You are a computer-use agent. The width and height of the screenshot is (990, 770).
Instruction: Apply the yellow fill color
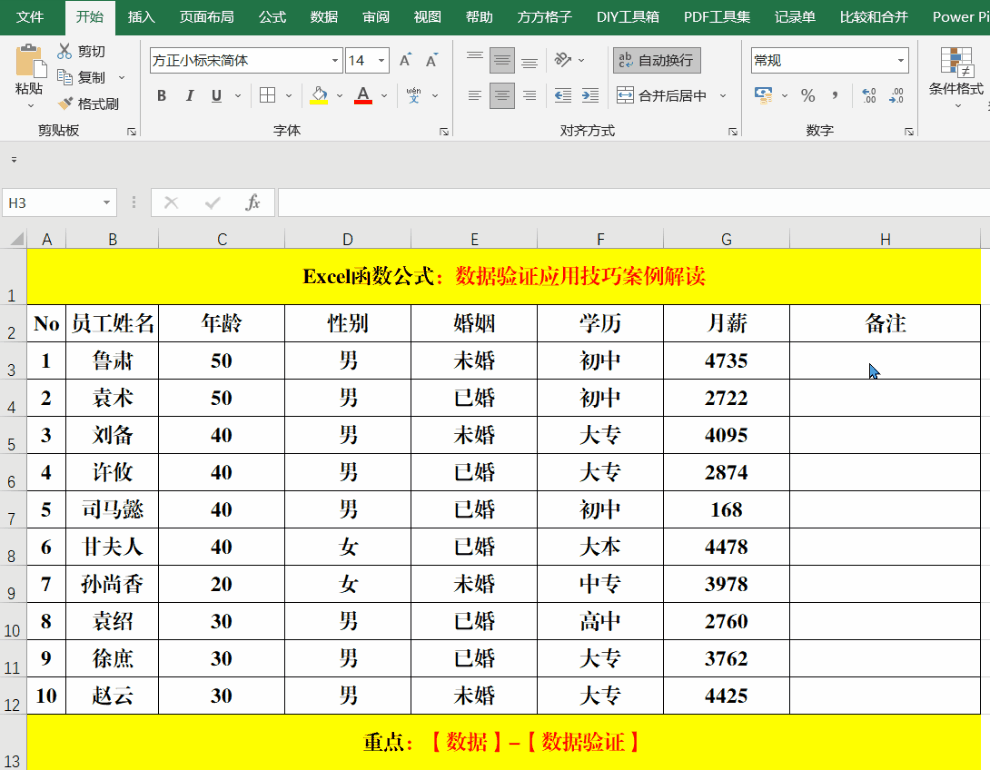(319, 95)
